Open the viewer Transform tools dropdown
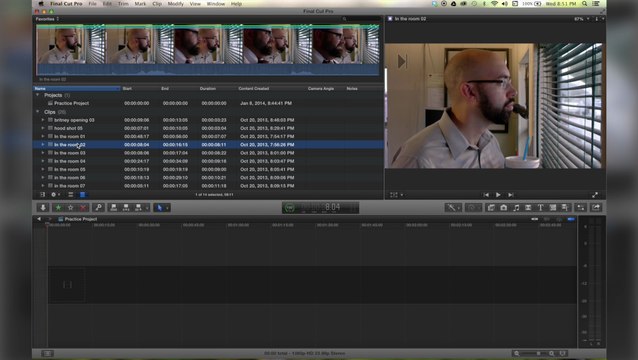The image size is (638, 360). pyautogui.click(x=396, y=195)
